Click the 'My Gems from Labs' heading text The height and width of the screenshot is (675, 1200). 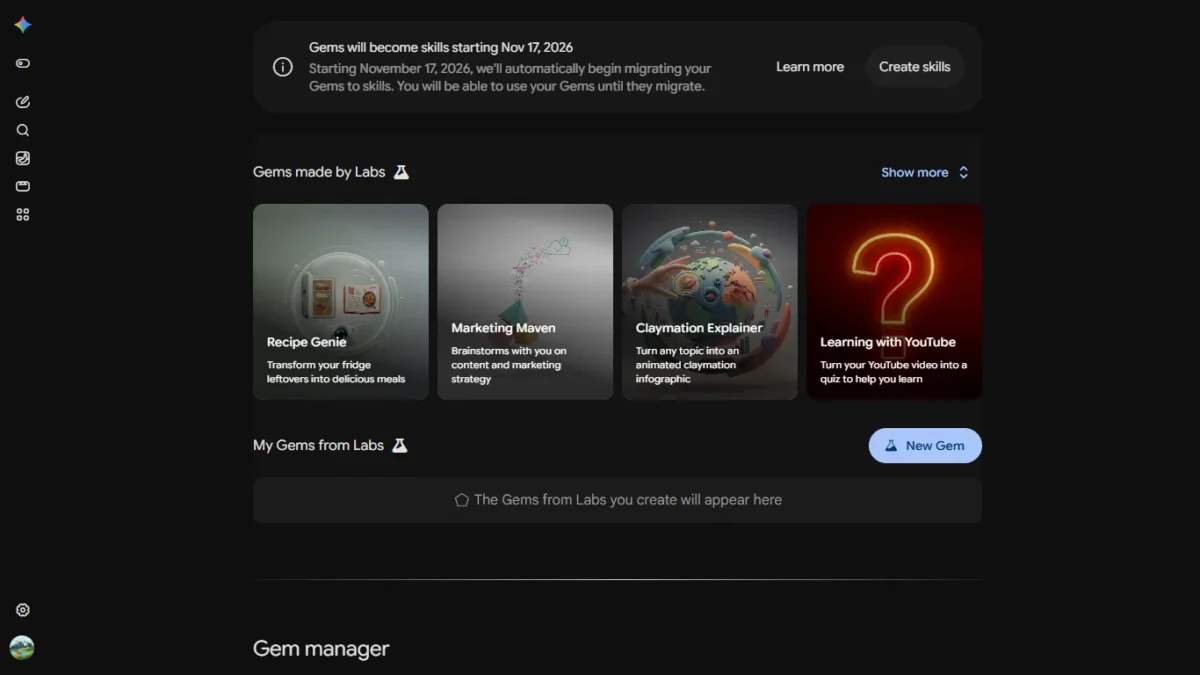tap(318, 445)
